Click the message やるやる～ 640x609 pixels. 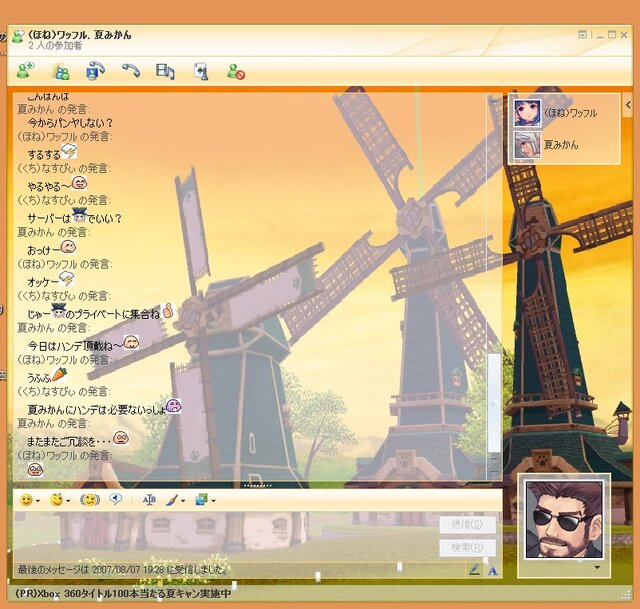point(49,186)
